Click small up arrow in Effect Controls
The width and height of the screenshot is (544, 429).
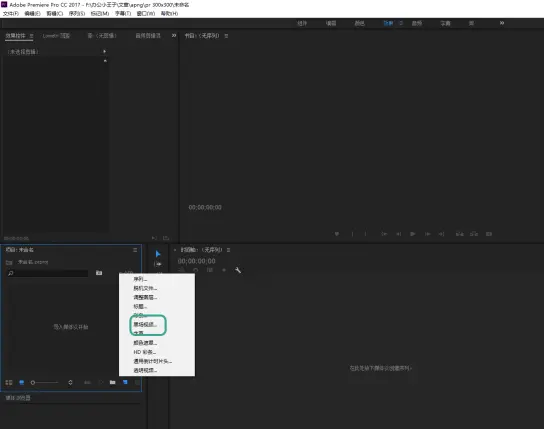point(105,61)
